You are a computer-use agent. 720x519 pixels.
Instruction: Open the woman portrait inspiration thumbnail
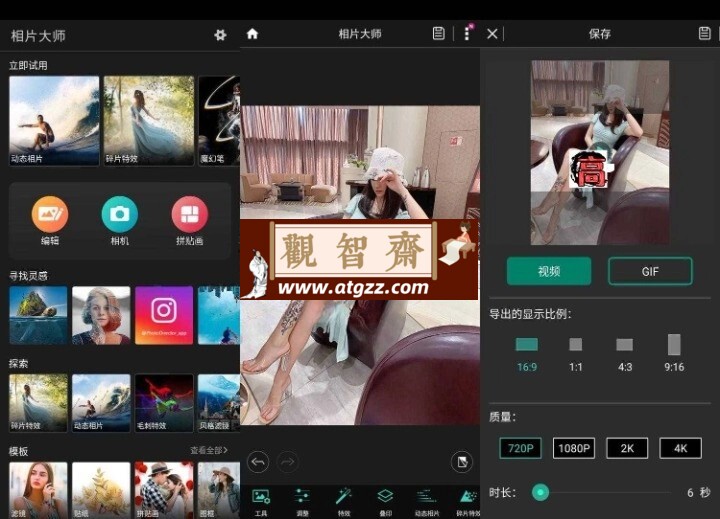pos(101,315)
